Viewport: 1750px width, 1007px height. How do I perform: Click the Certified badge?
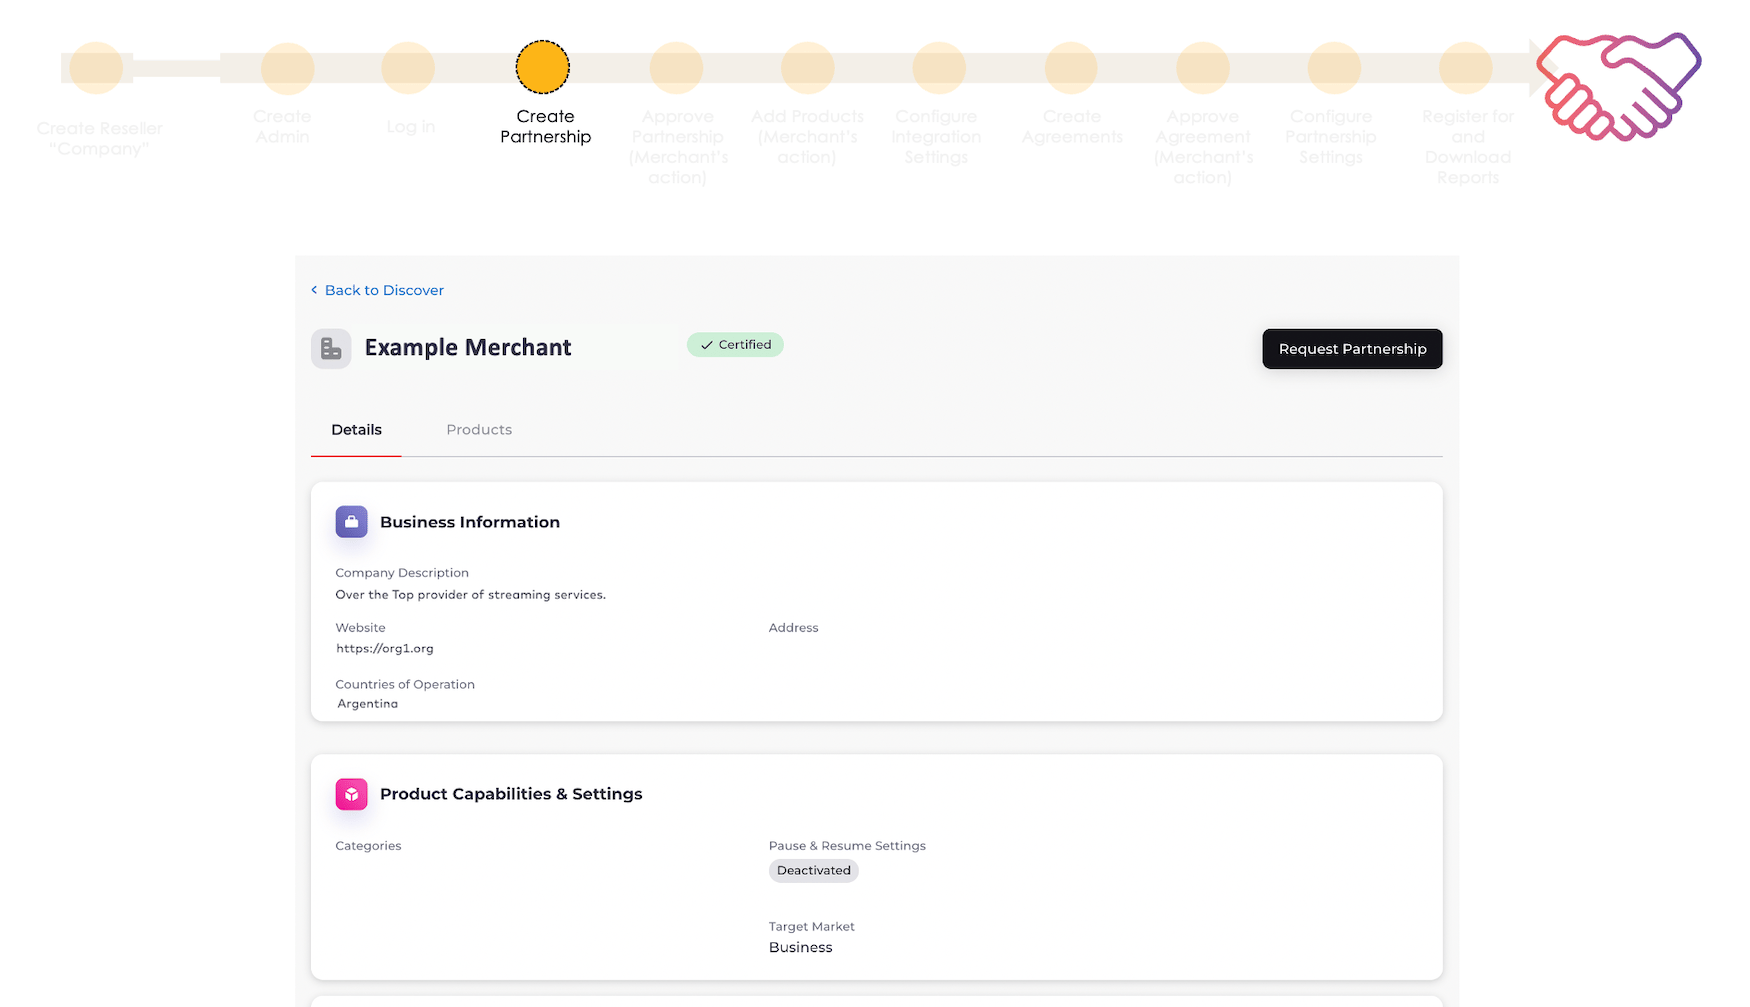point(735,345)
